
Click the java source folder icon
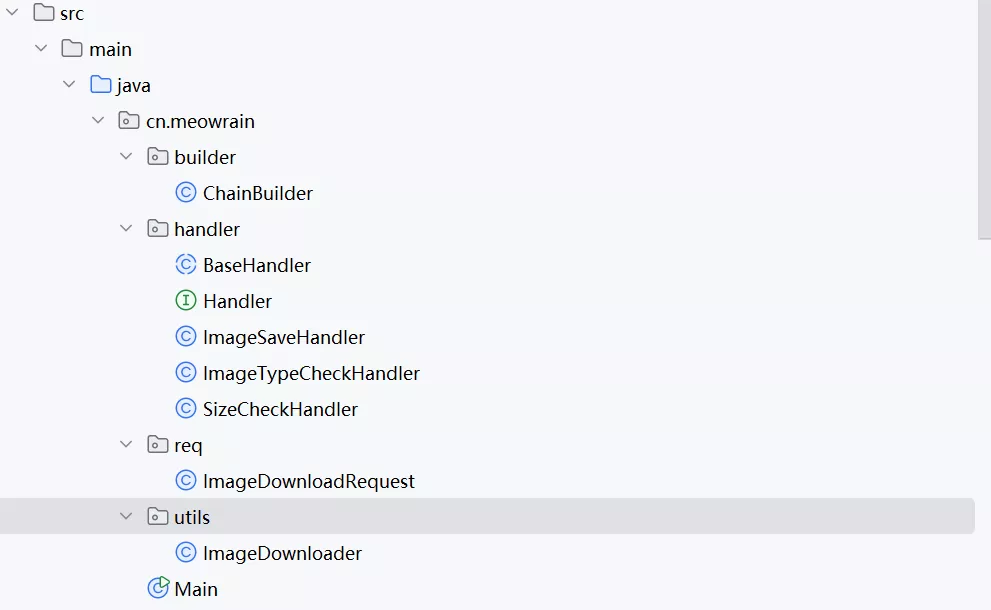(101, 85)
